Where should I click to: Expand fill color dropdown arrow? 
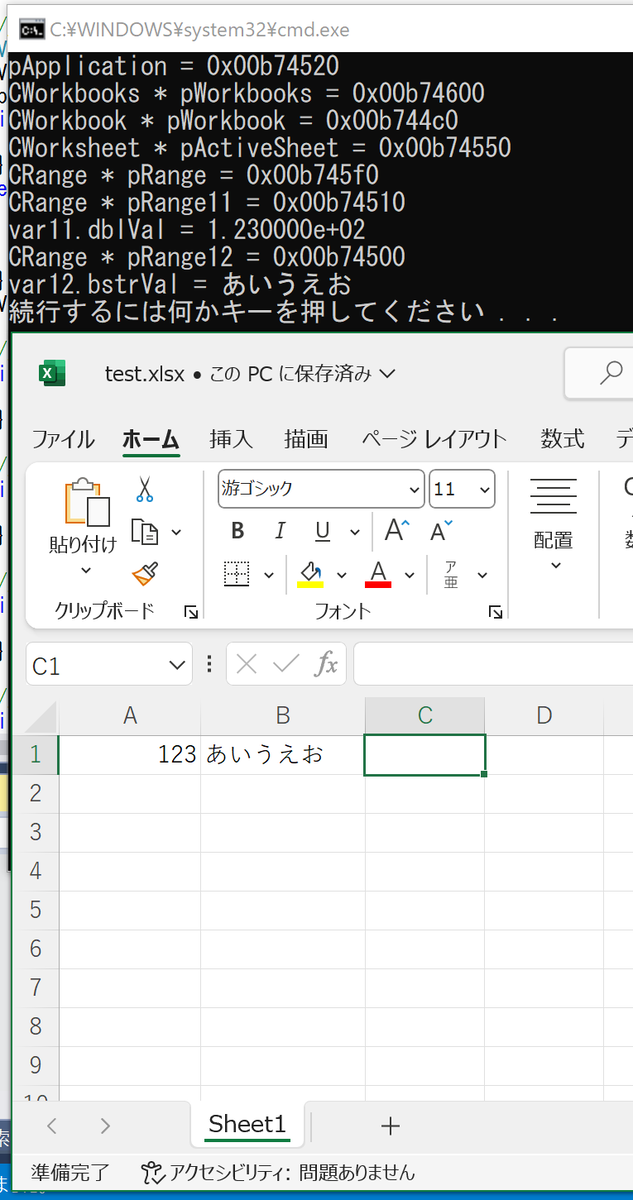pyautogui.click(x=341, y=575)
